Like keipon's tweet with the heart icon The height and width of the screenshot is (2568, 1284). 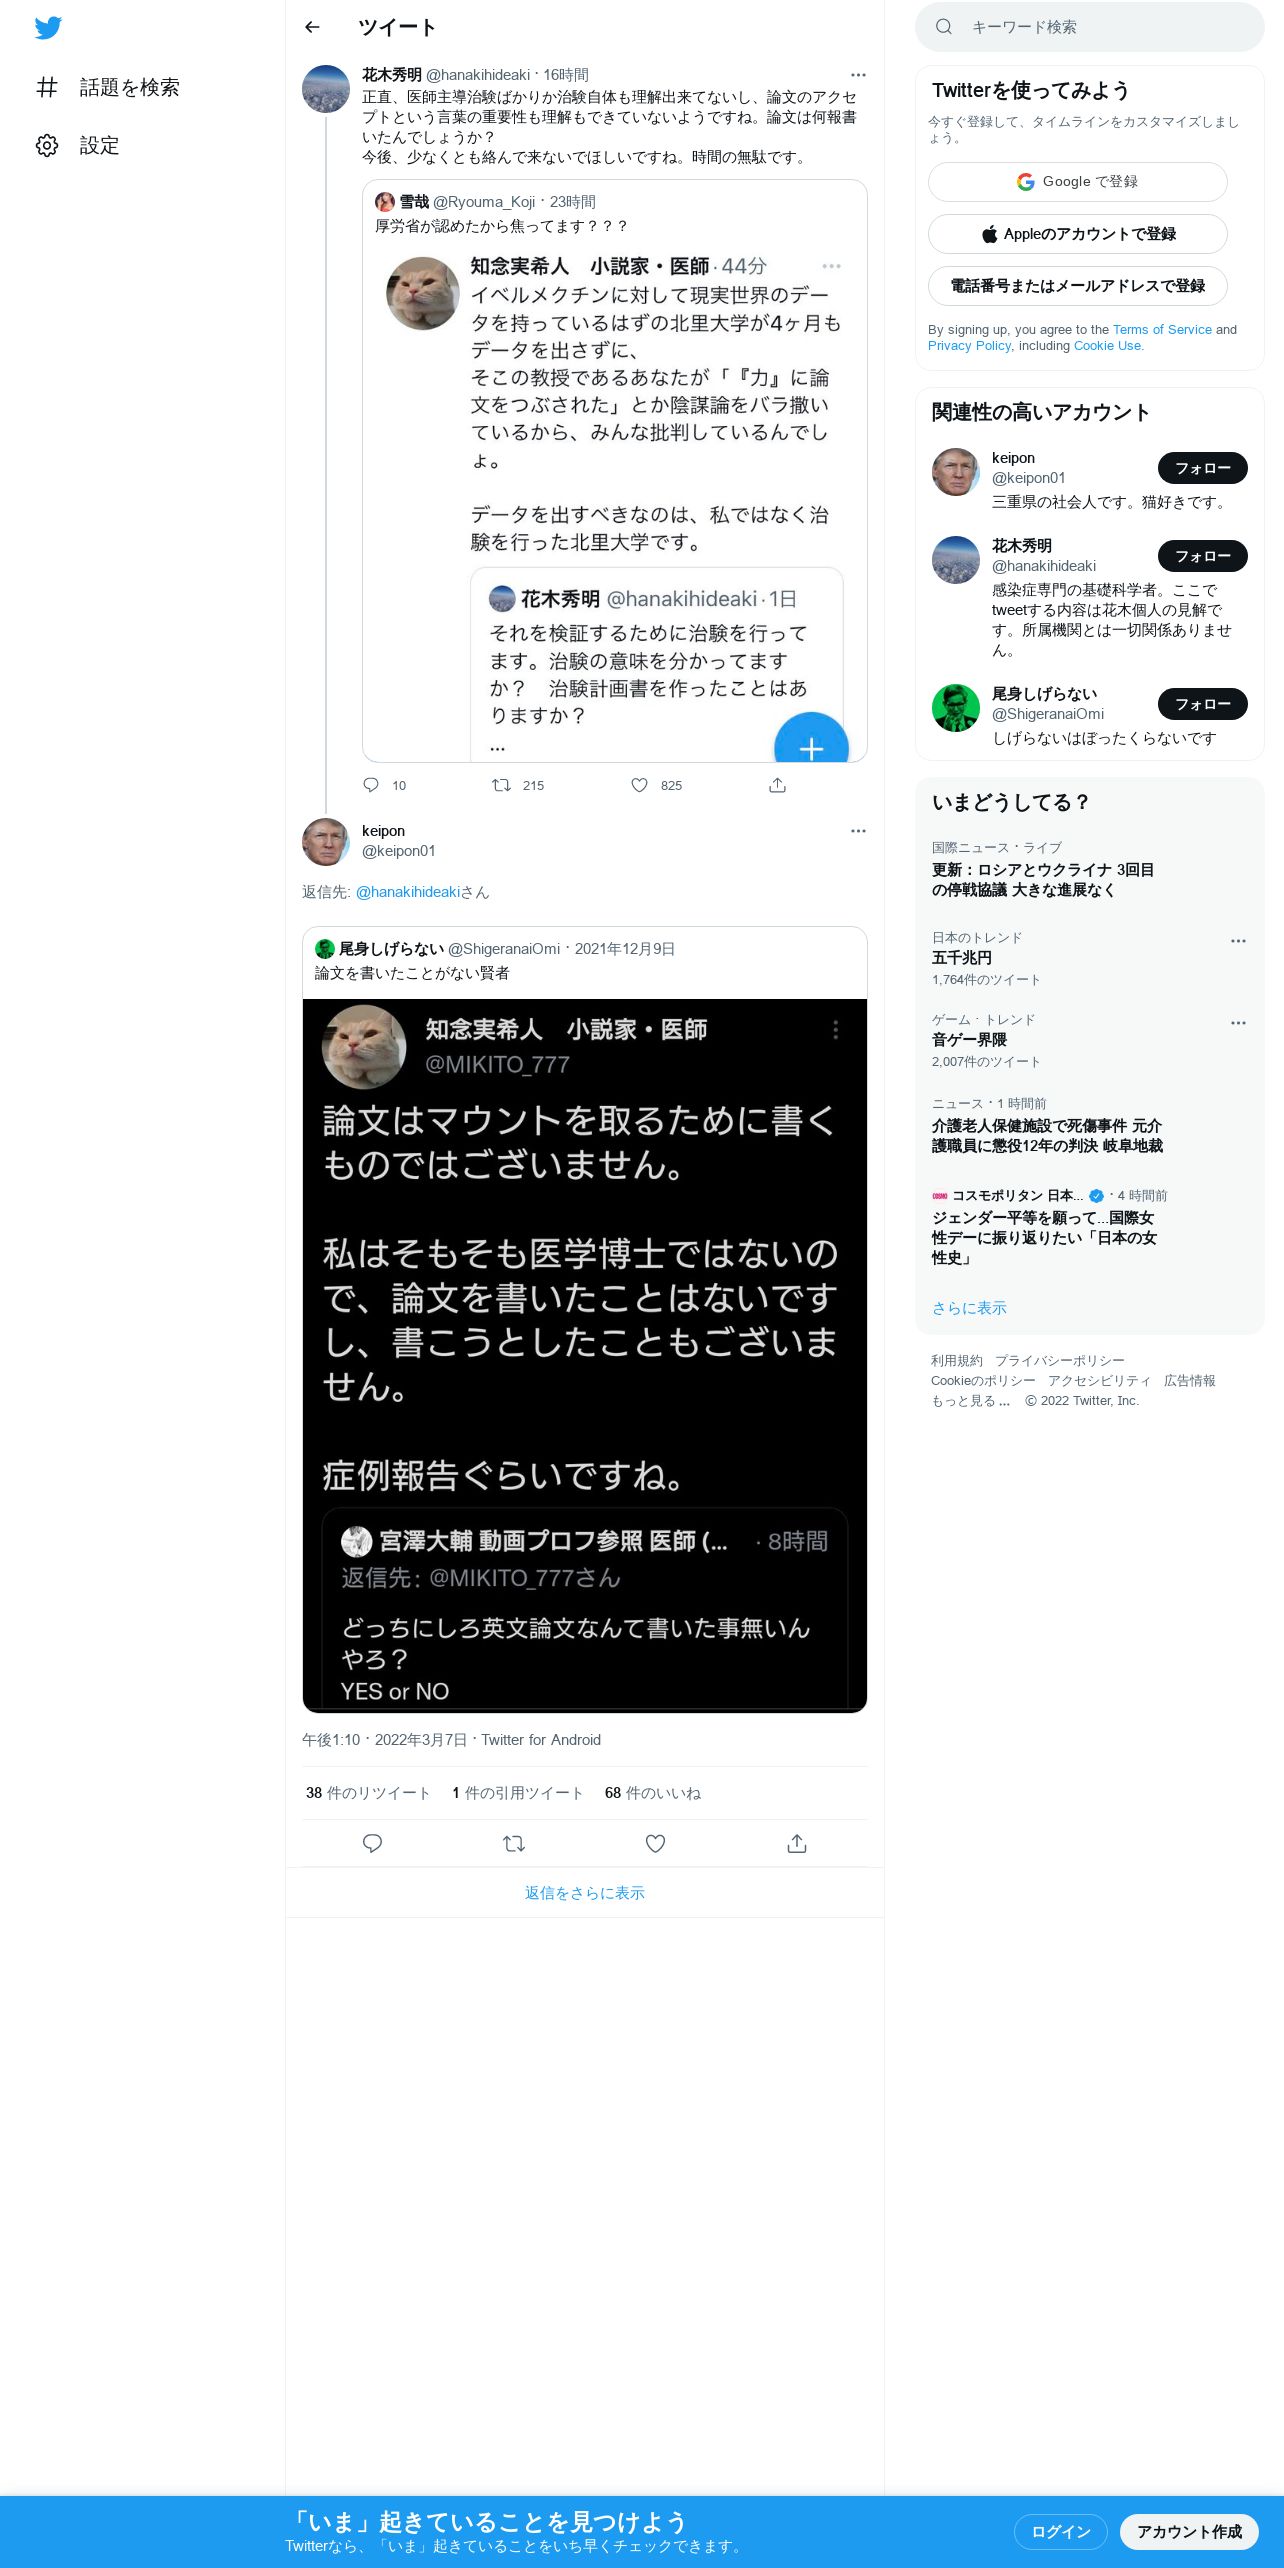point(655,1843)
